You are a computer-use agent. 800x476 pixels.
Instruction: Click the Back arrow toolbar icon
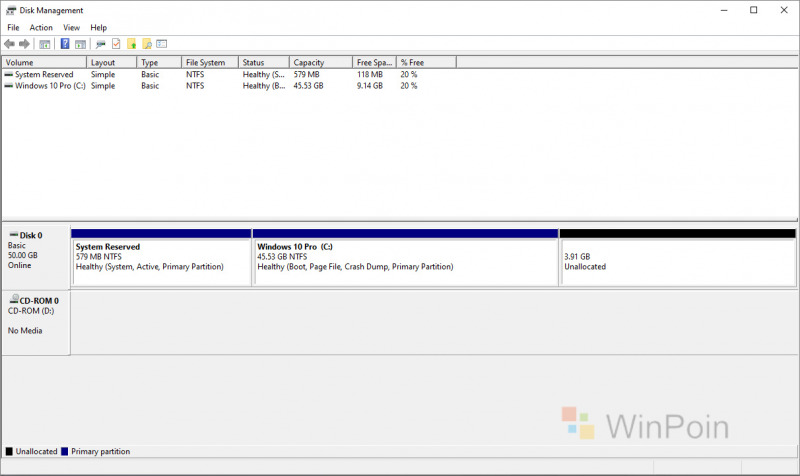(9, 44)
